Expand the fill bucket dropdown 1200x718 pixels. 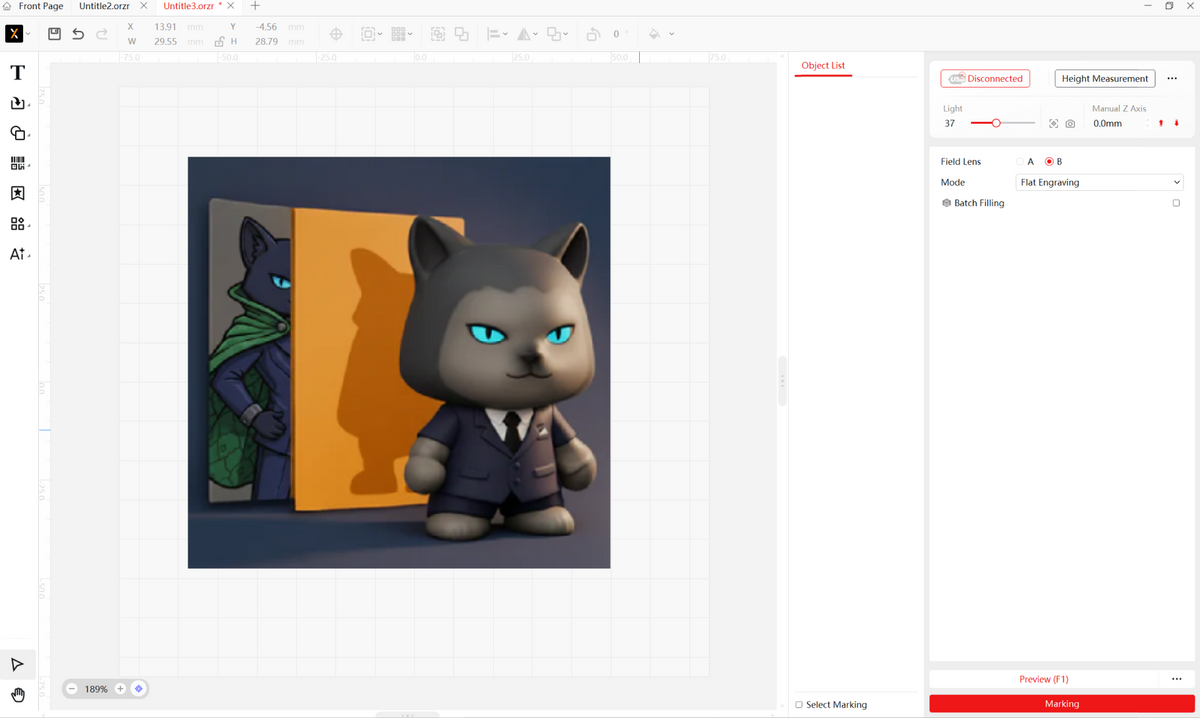pyautogui.click(x=671, y=34)
